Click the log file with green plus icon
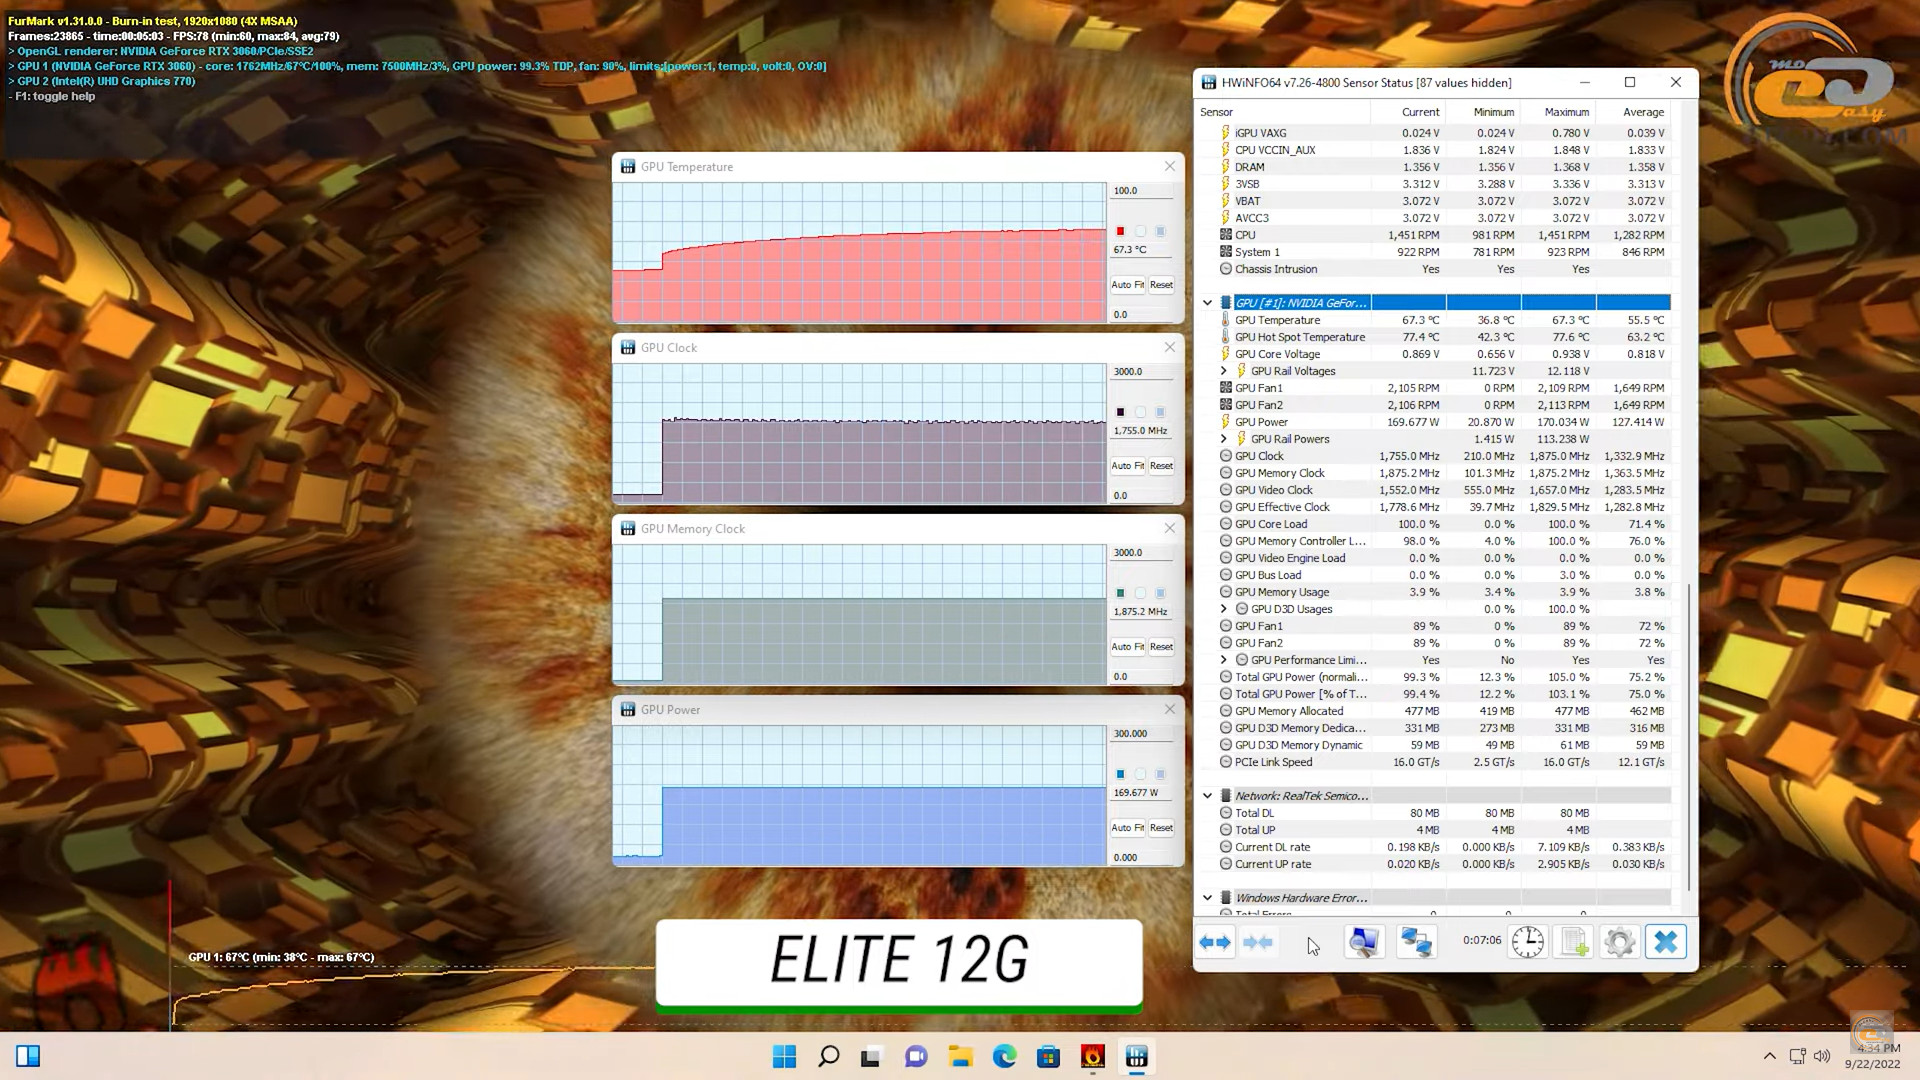This screenshot has height=1080, width=1920. [x=1574, y=942]
